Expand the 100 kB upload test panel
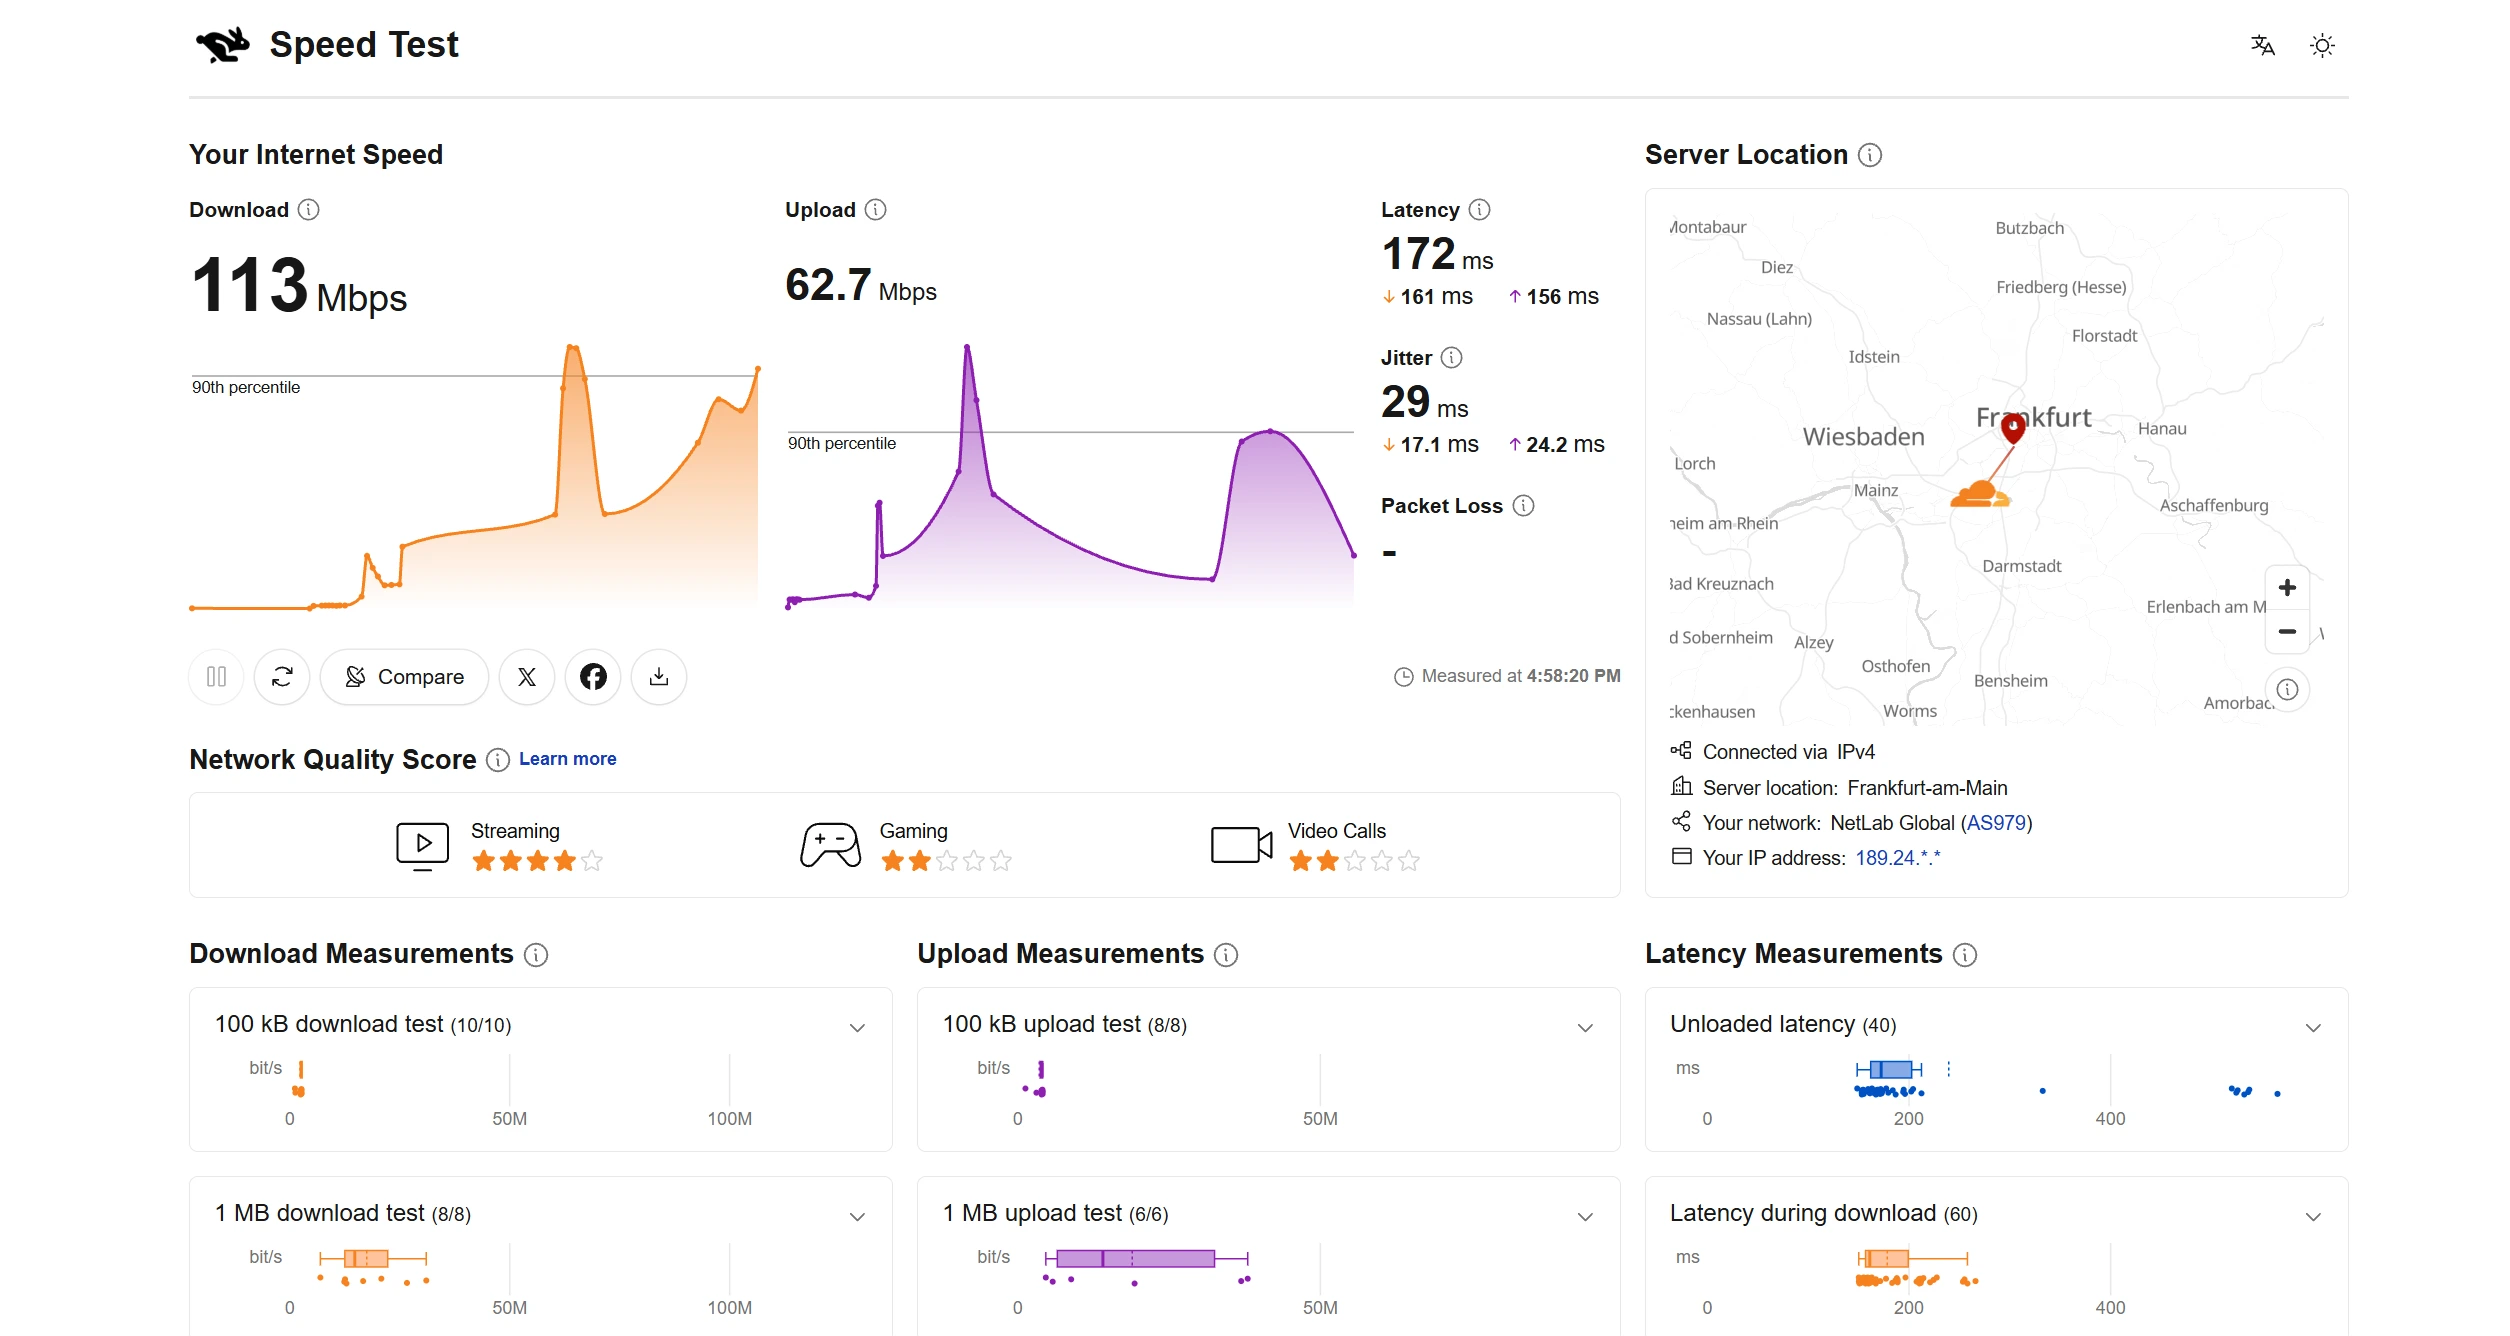Image resolution: width=2510 pixels, height=1336 pixels. click(x=1585, y=1028)
